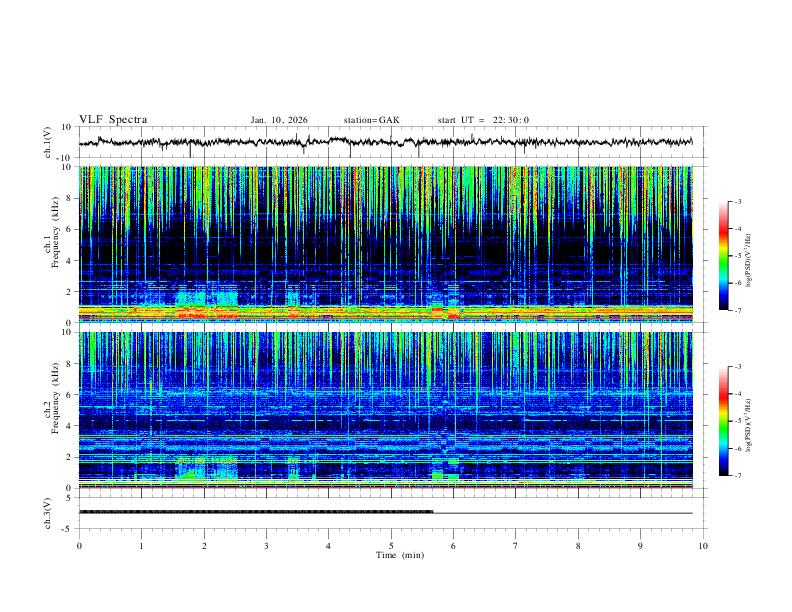The image size is (792, 612).
Task: Click the time axis tick label "10"
Action: tap(703, 546)
